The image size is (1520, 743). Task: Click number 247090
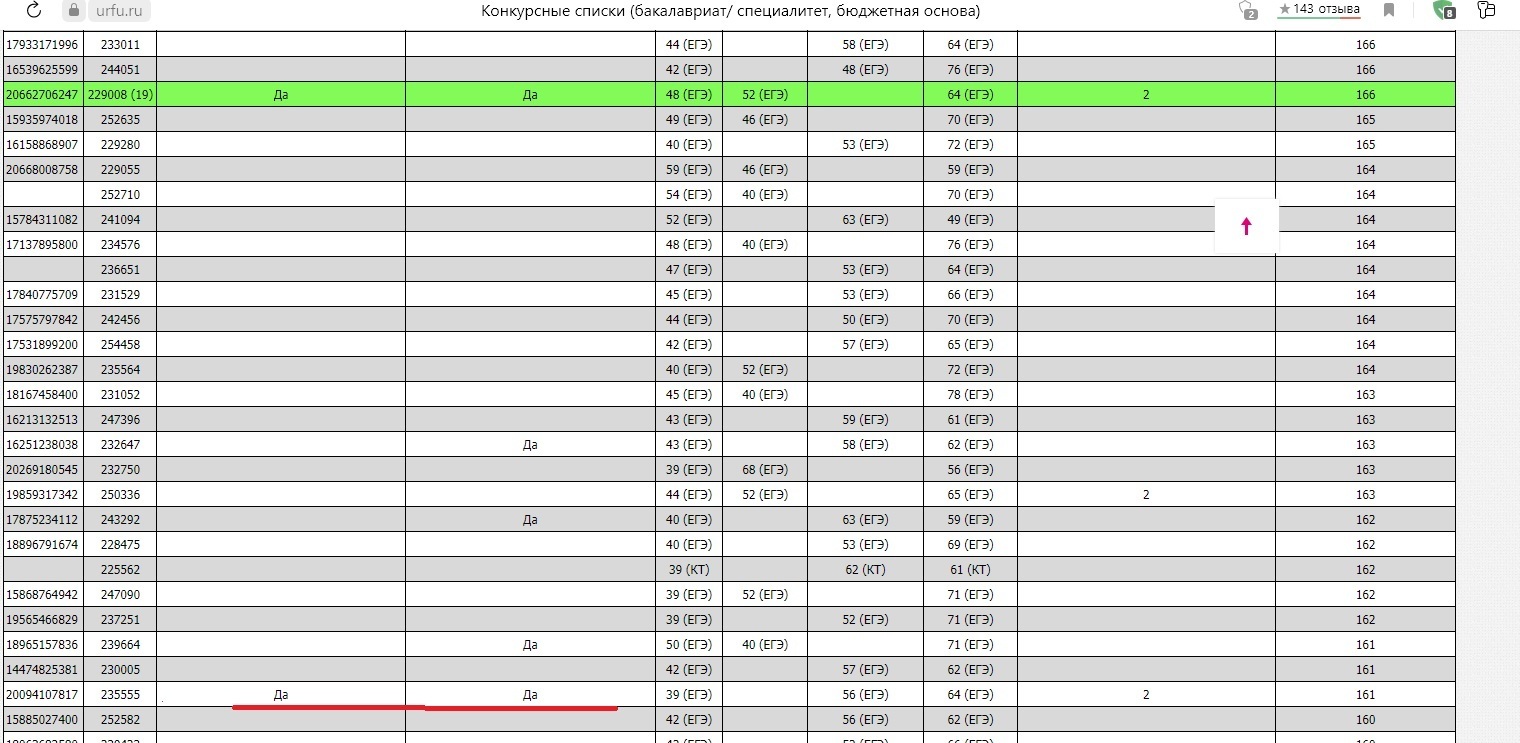tap(120, 595)
